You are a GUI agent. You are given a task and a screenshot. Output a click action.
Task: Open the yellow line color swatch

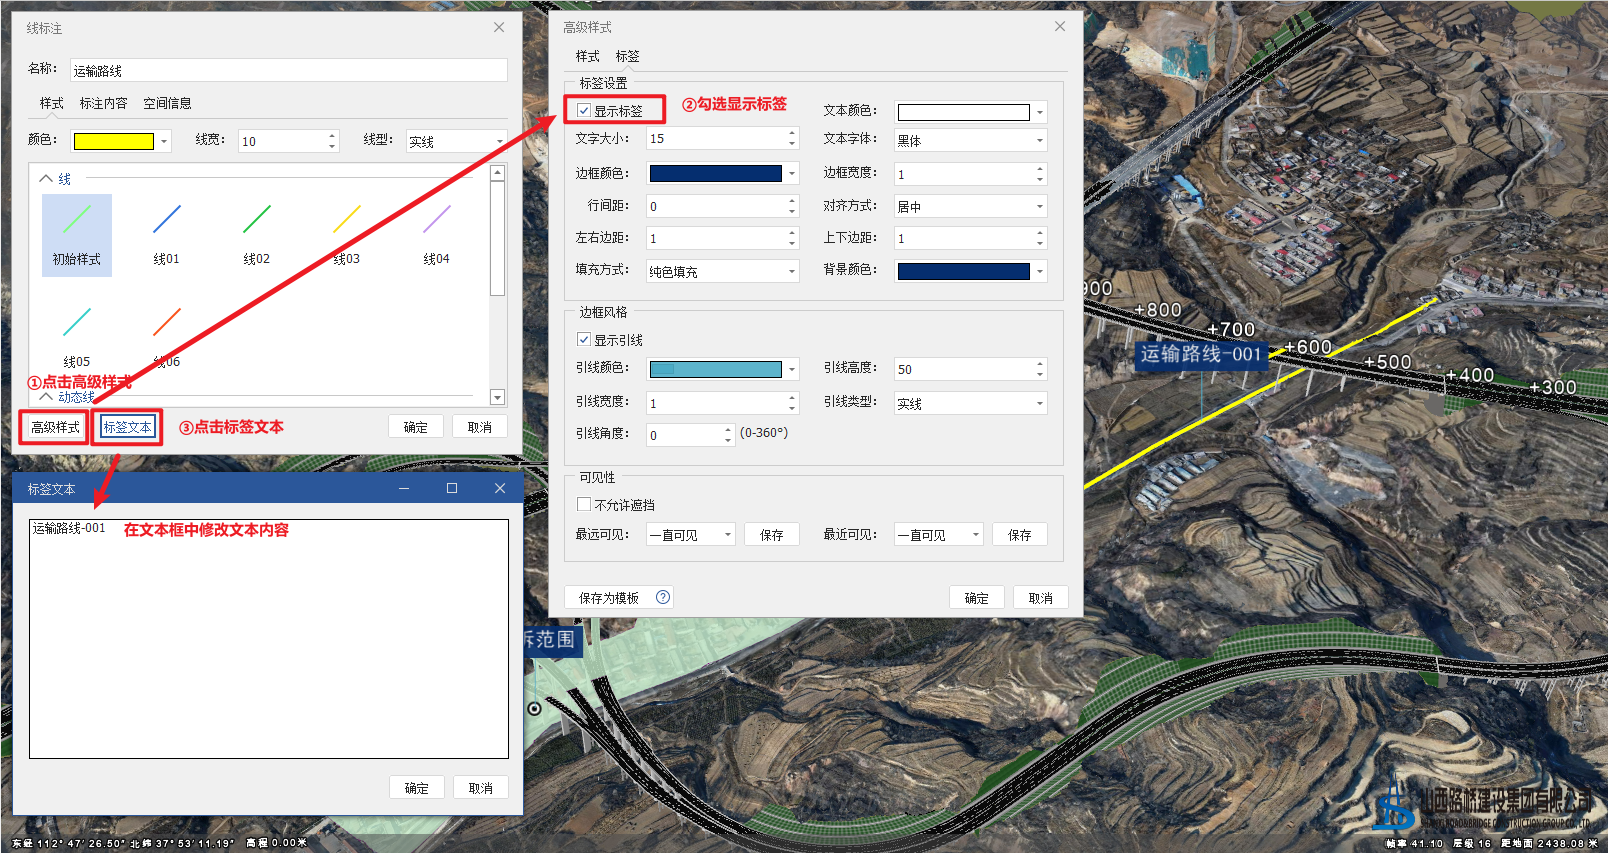[x=114, y=141]
